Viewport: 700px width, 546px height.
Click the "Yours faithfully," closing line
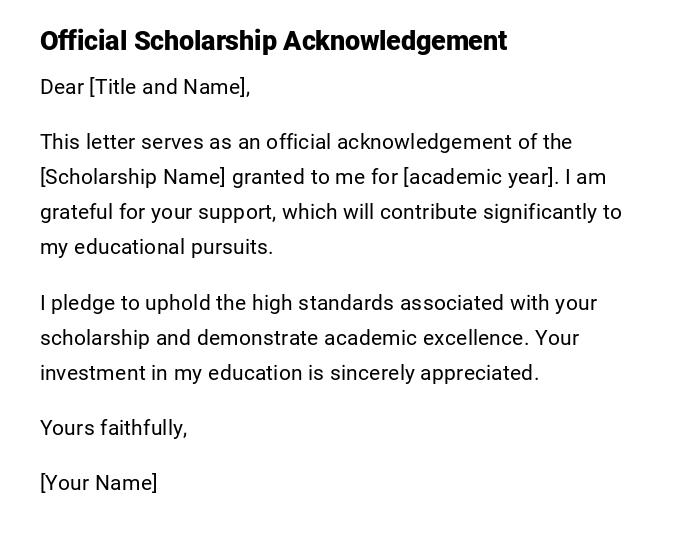click(113, 428)
